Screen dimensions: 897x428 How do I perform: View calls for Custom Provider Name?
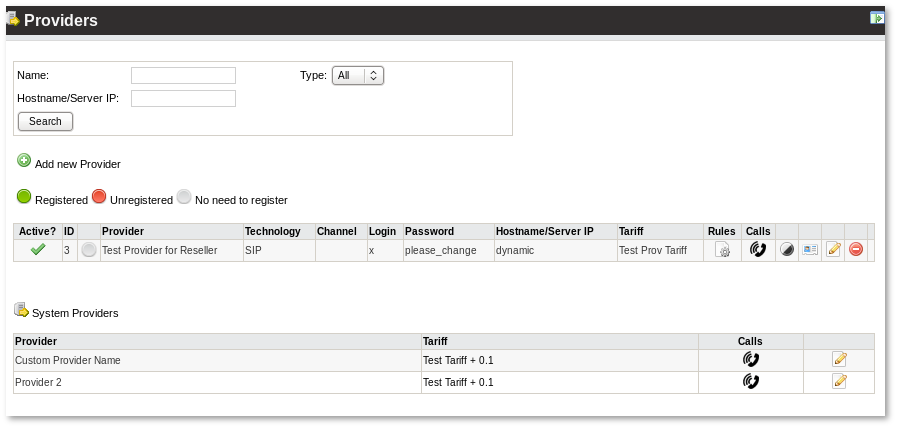point(750,360)
